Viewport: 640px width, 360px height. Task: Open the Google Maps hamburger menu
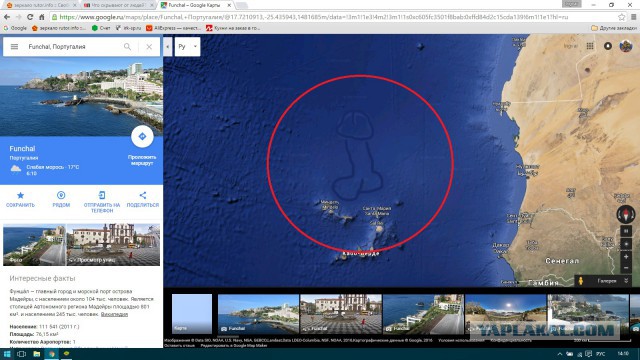pyautogui.click(x=14, y=47)
